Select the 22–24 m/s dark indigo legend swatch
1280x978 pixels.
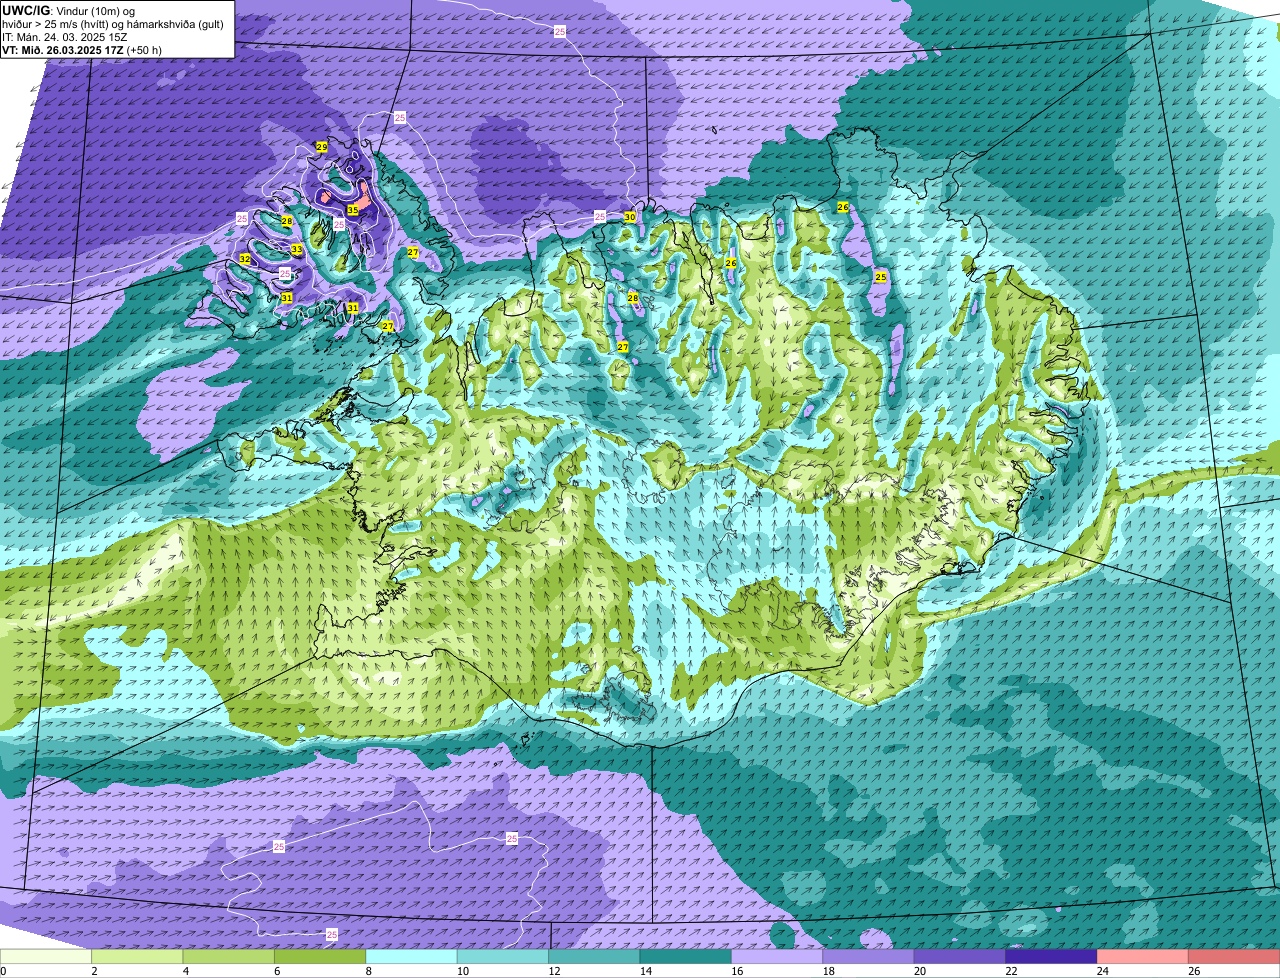tap(1051, 956)
